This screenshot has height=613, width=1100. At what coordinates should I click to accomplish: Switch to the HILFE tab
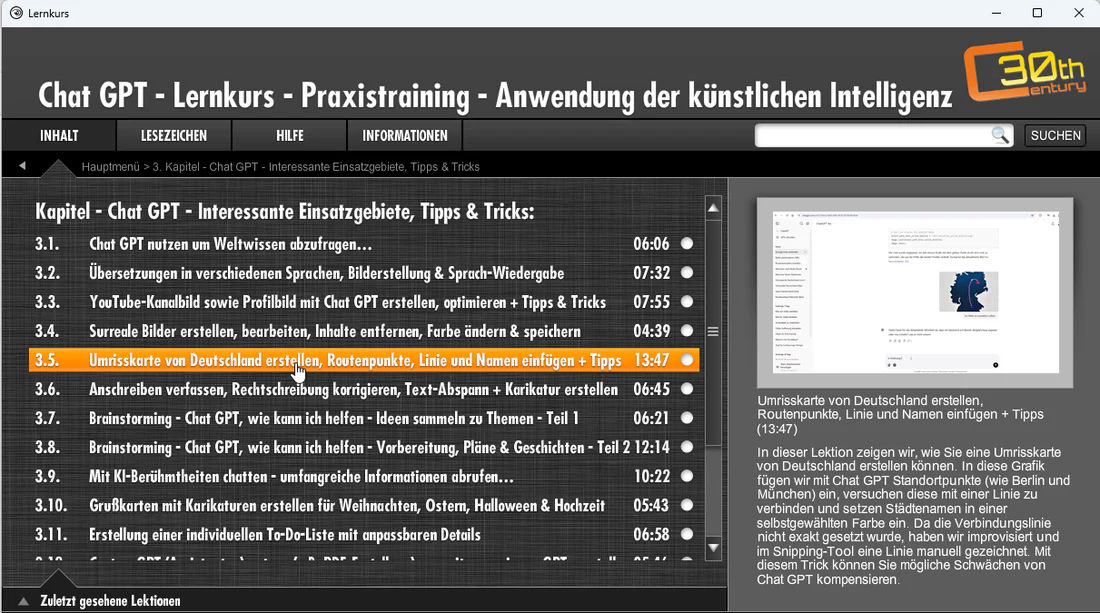tap(290, 136)
